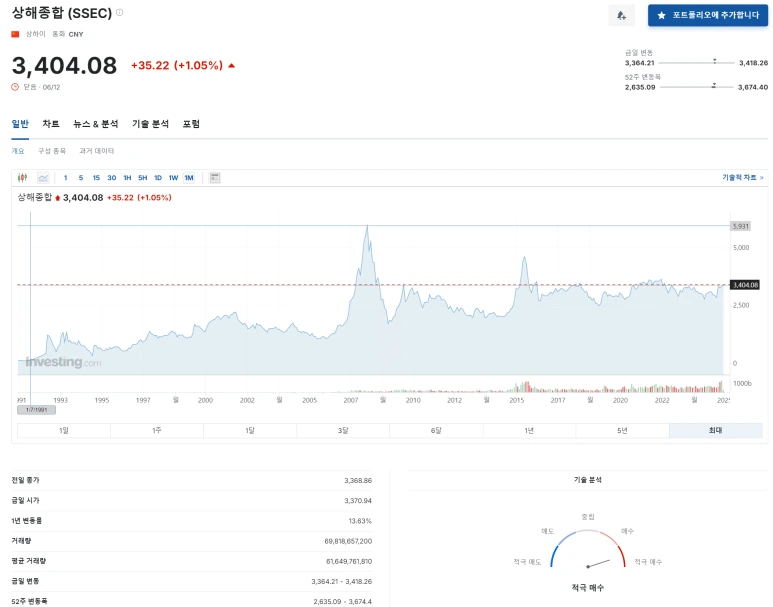Click the 52주 변동폭 range slider marker

pos(713,86)
